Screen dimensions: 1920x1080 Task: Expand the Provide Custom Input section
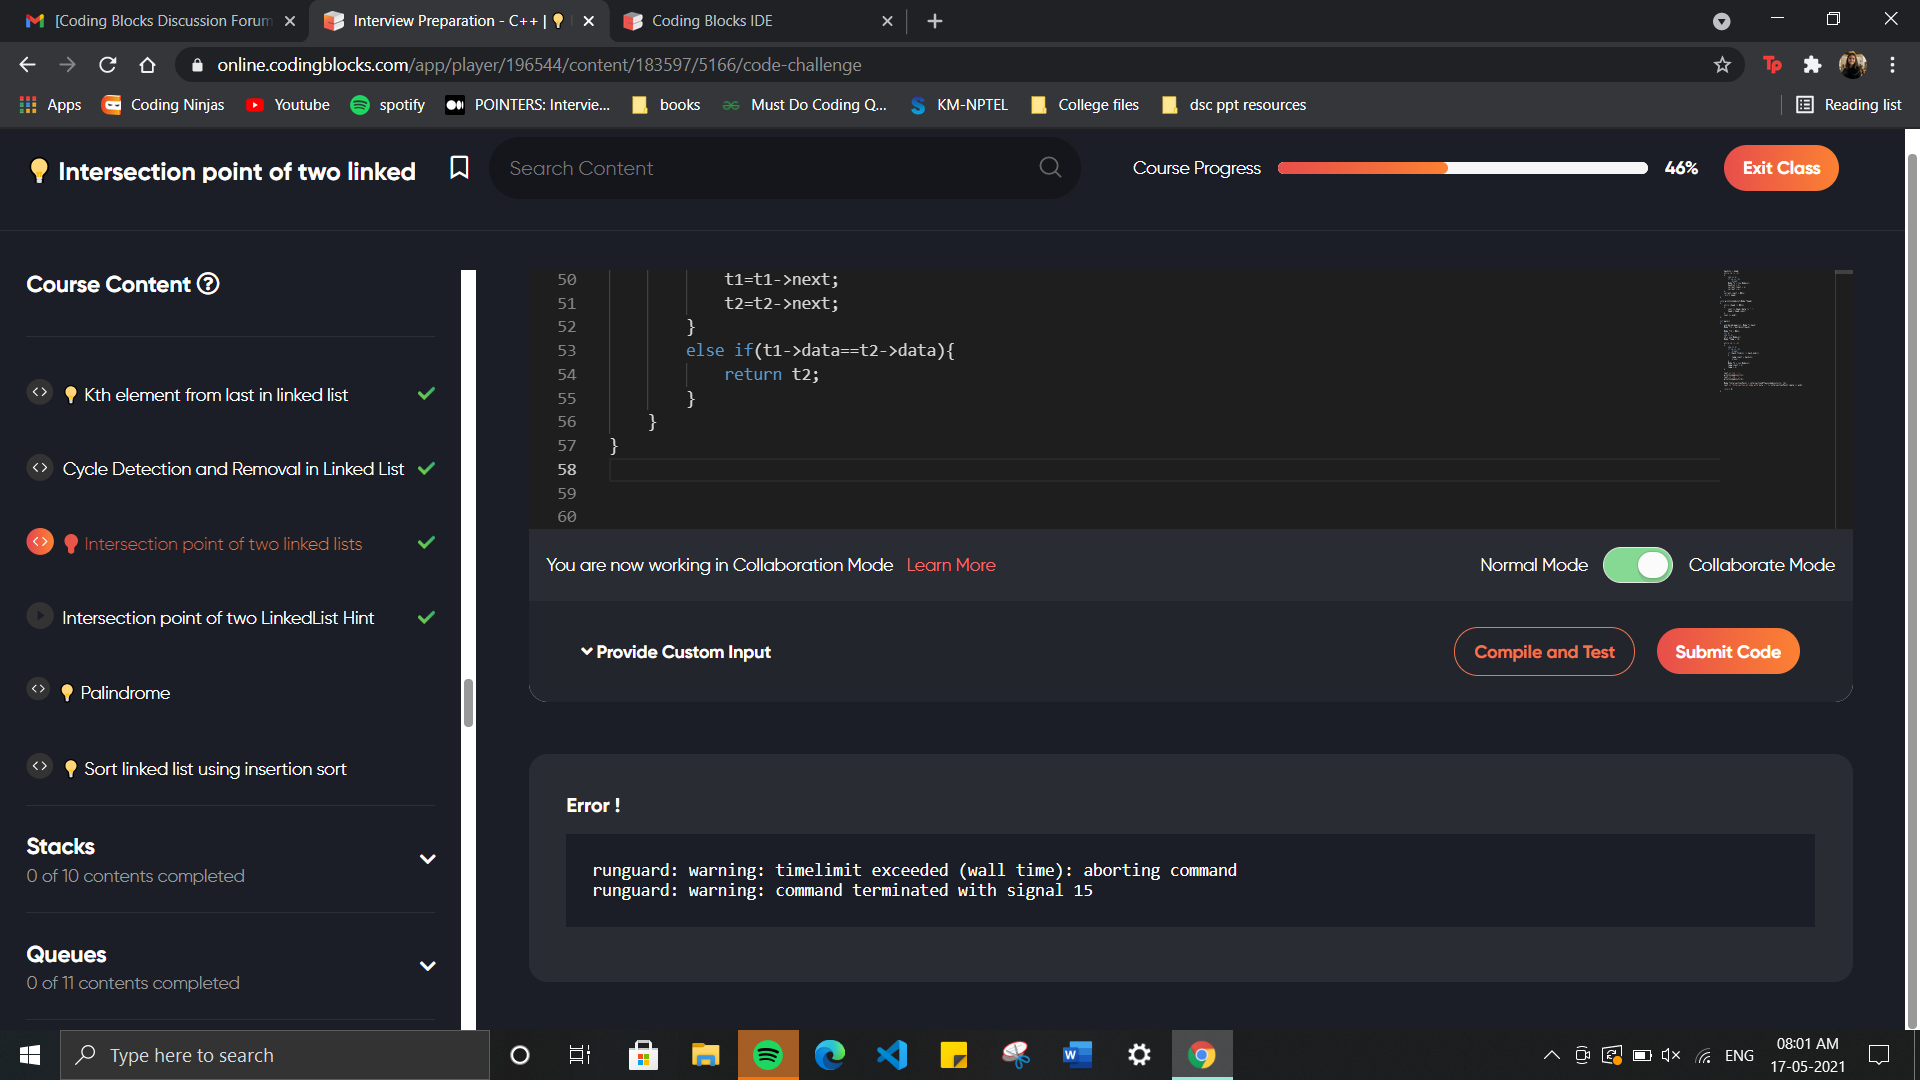tap(676, 652)
